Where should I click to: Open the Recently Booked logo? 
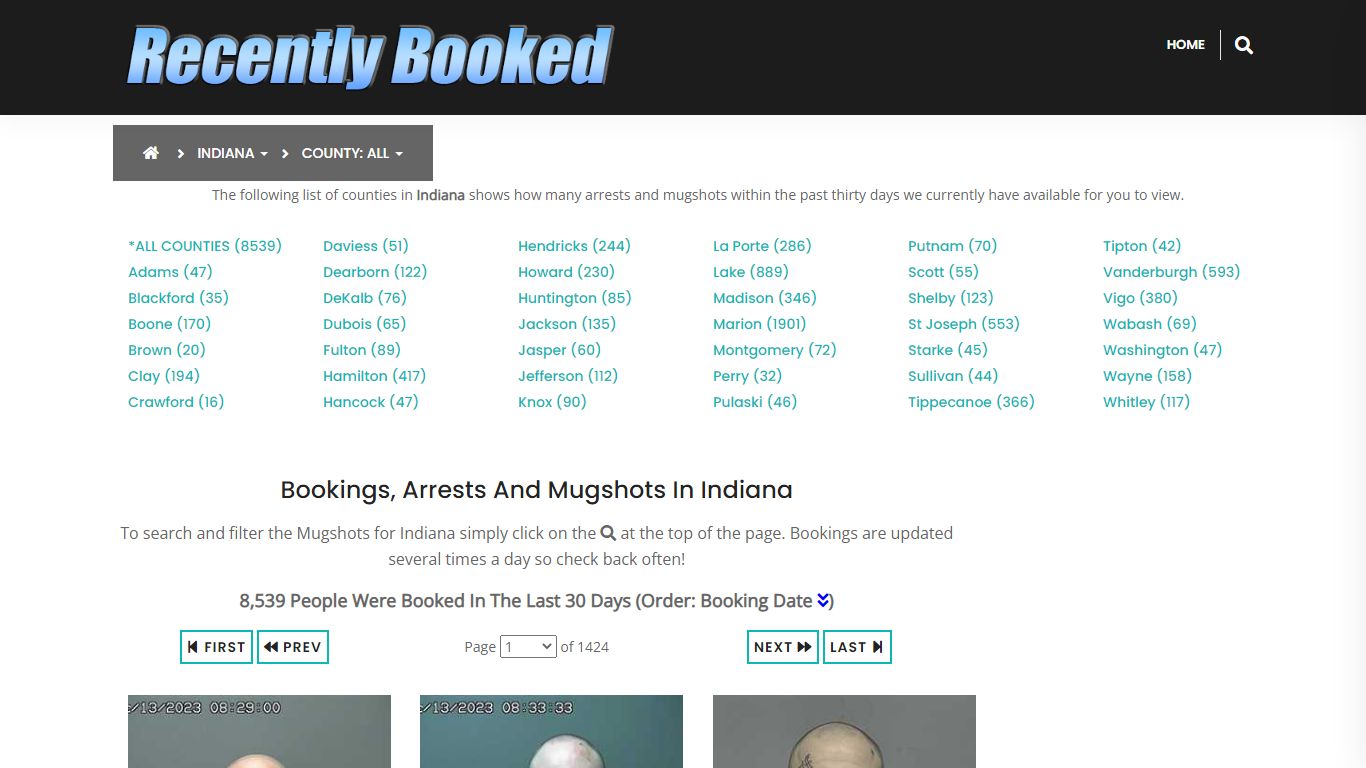pos(370,56)
